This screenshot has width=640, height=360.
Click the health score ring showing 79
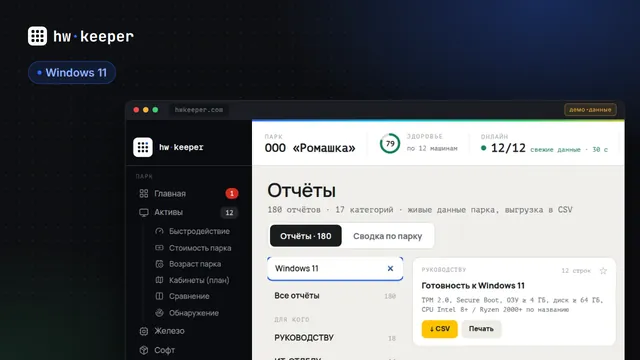click(390, 143)
